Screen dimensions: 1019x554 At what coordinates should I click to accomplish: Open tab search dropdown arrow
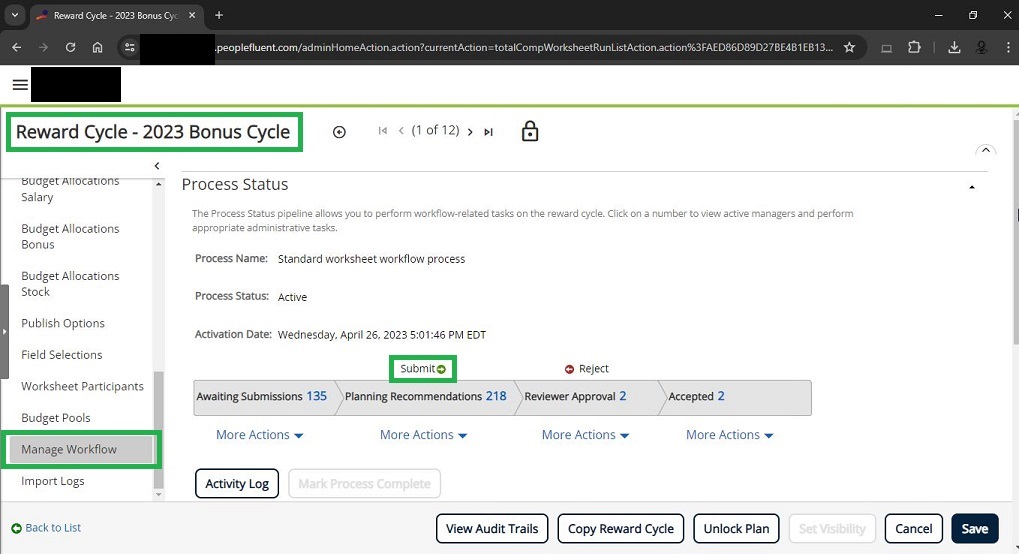click(15, 15)
